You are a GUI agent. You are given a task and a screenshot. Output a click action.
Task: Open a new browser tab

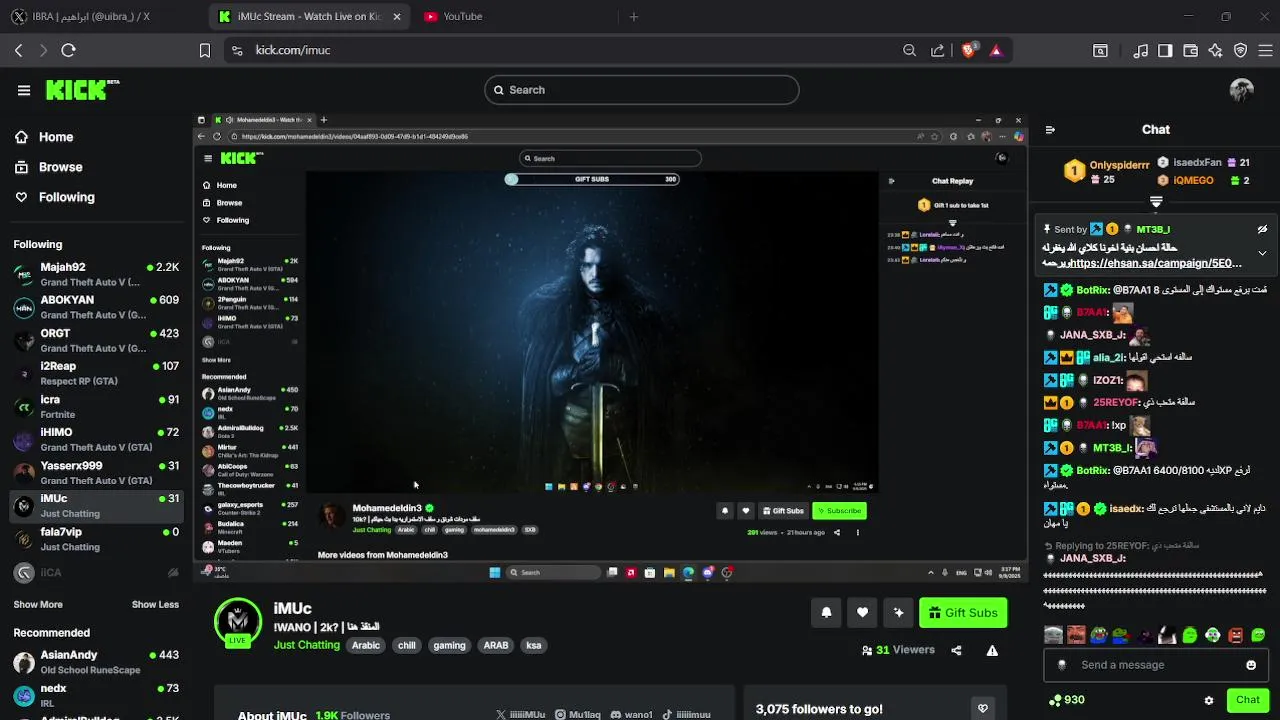(633, 17)
